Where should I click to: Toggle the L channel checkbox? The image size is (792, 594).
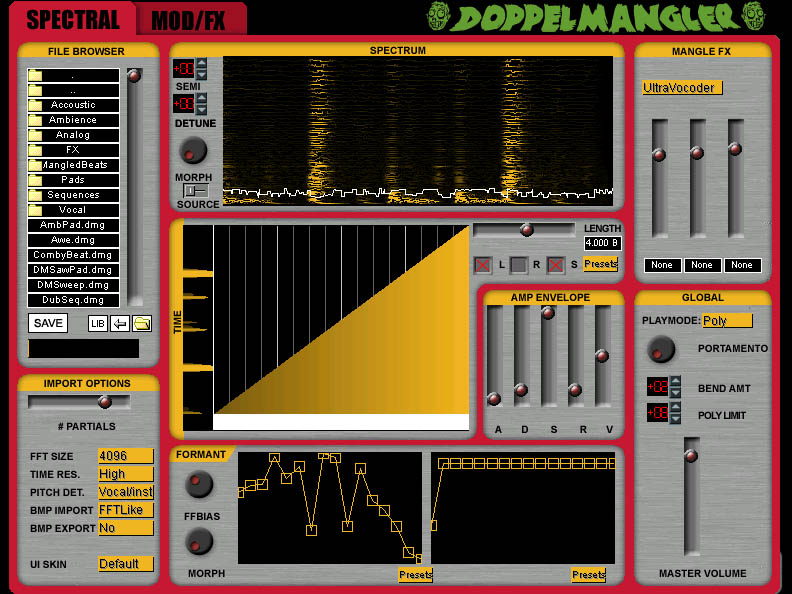(483, 265)
